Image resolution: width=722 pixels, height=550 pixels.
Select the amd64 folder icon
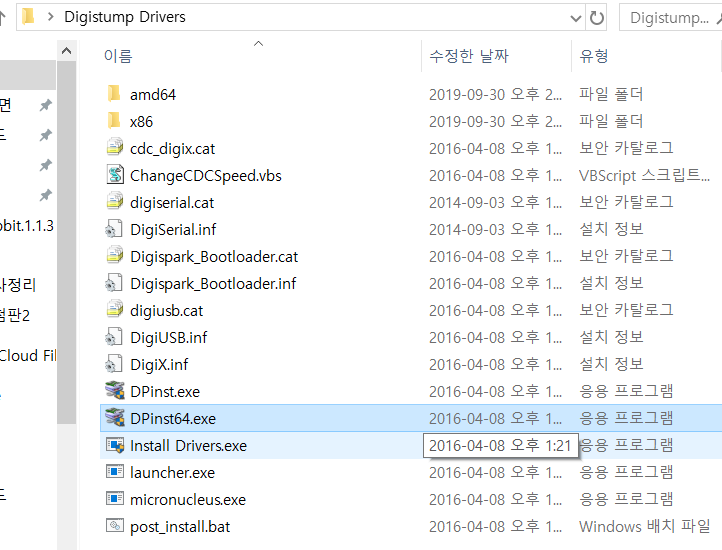click(114, 94)
